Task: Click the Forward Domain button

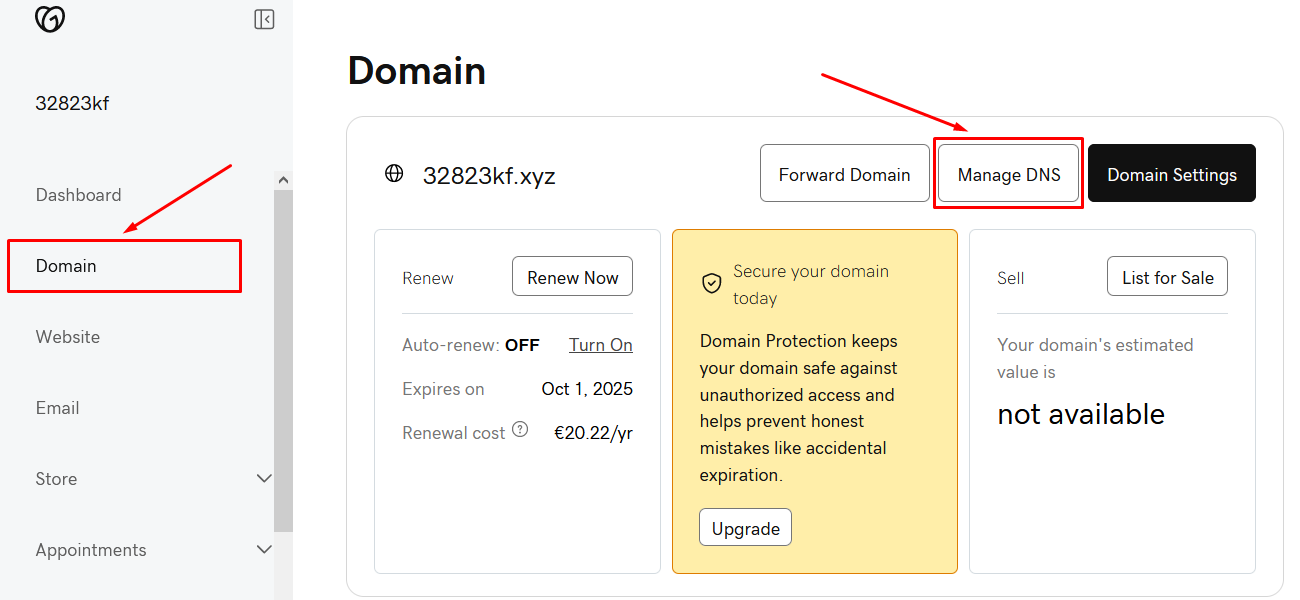Action: point(844,173)
